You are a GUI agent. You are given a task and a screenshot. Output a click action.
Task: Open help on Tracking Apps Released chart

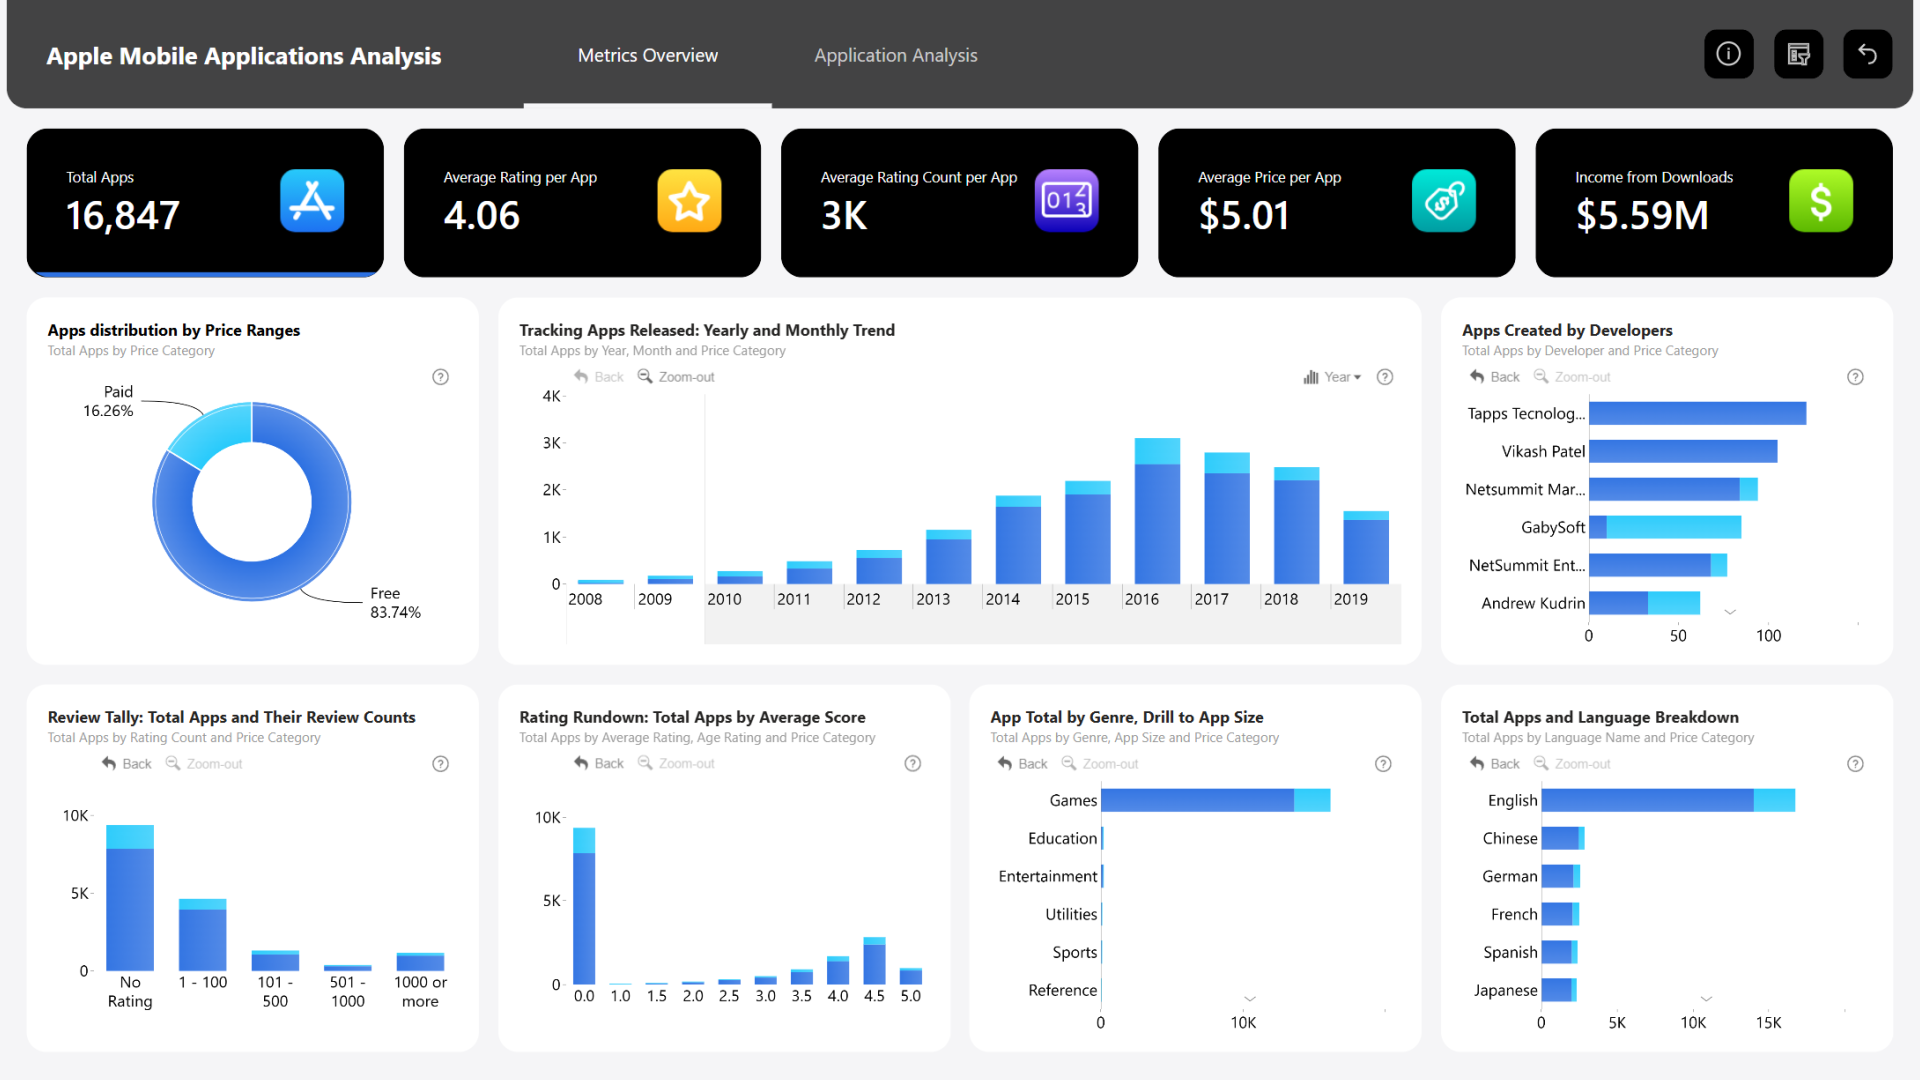tap(1385, 377)
